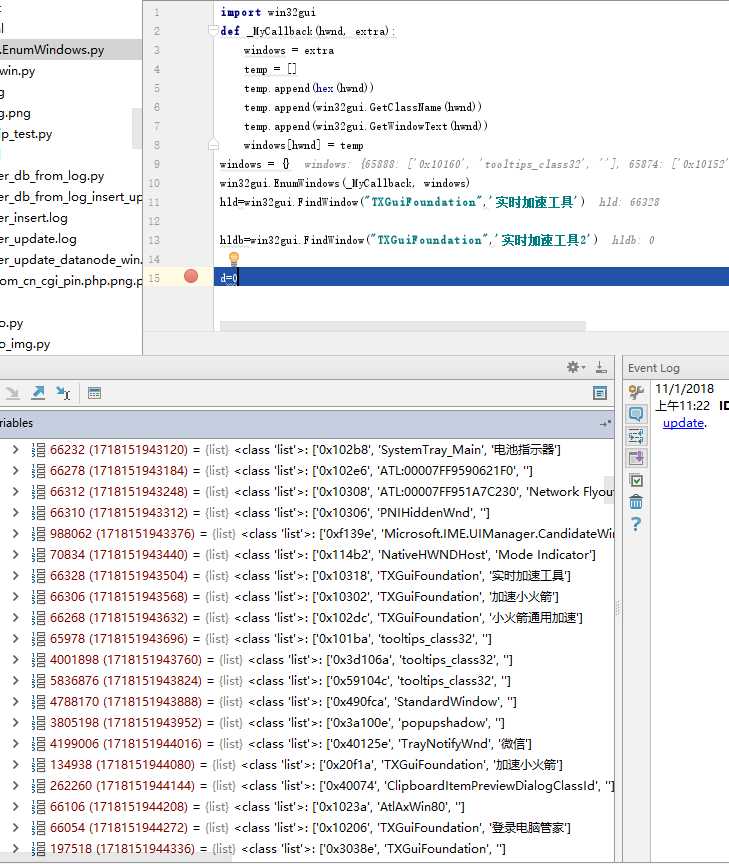
Task: Select win.py in the project tree
Action: 18,71
